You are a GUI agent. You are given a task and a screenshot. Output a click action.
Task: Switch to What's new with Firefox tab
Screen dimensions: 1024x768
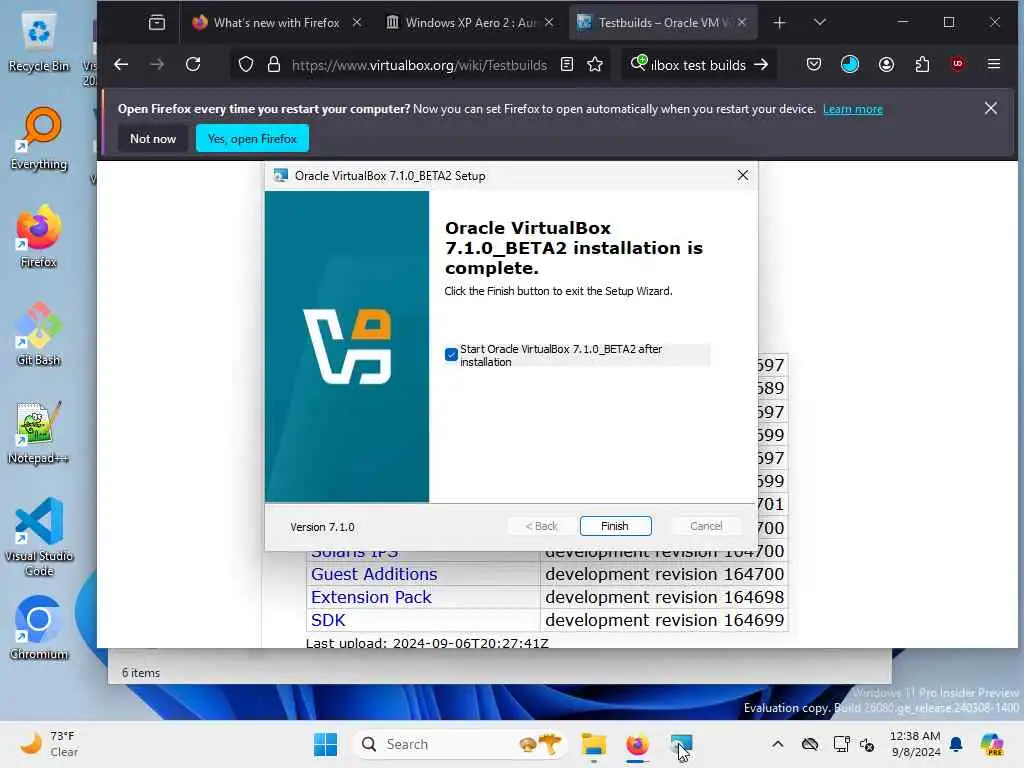click(x=276, y=23)
